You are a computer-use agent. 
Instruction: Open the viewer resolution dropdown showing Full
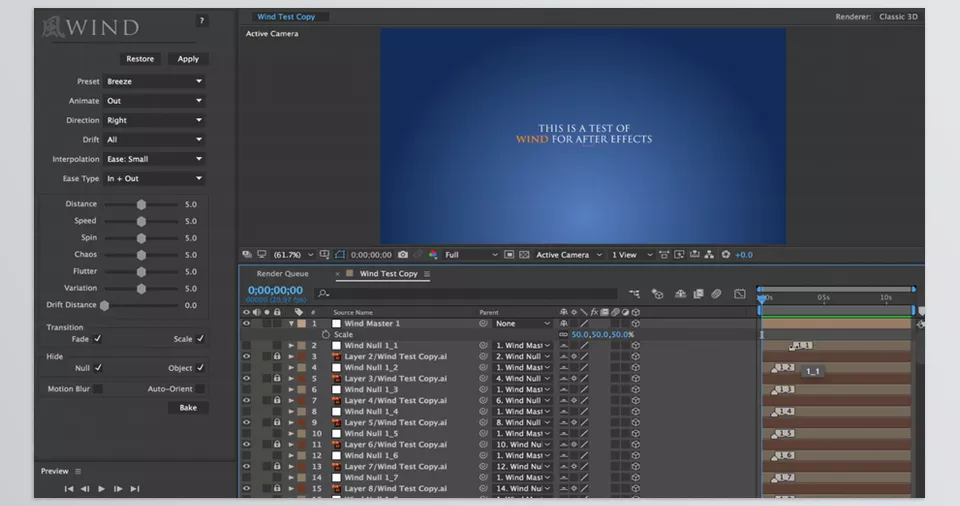[471, 255]
